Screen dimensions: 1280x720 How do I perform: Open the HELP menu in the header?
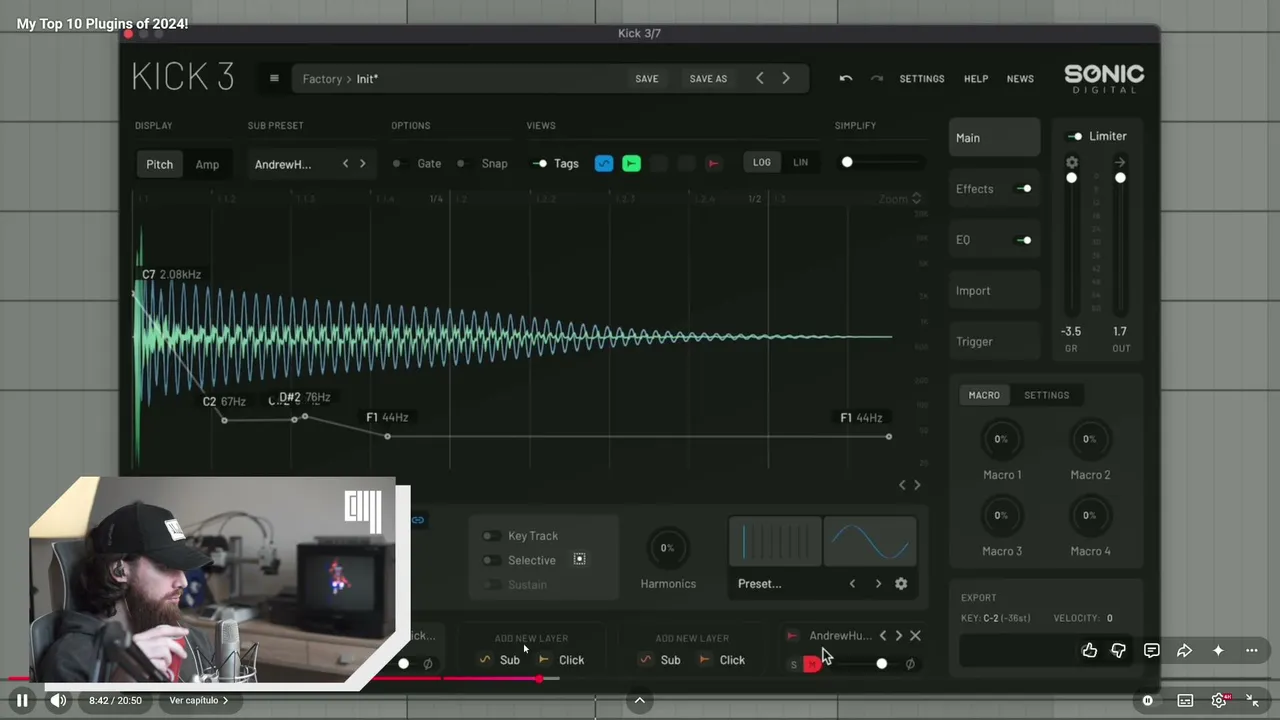976,79
